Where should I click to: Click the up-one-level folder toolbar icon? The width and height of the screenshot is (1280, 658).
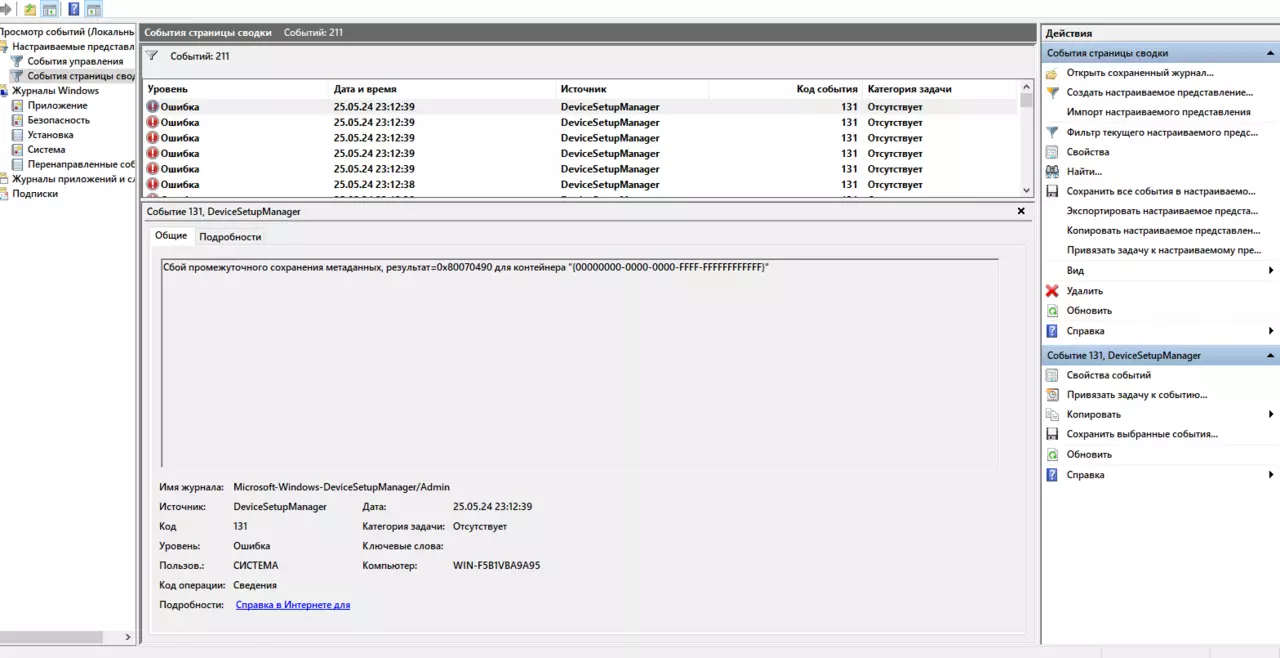click(x=30, y=9)
